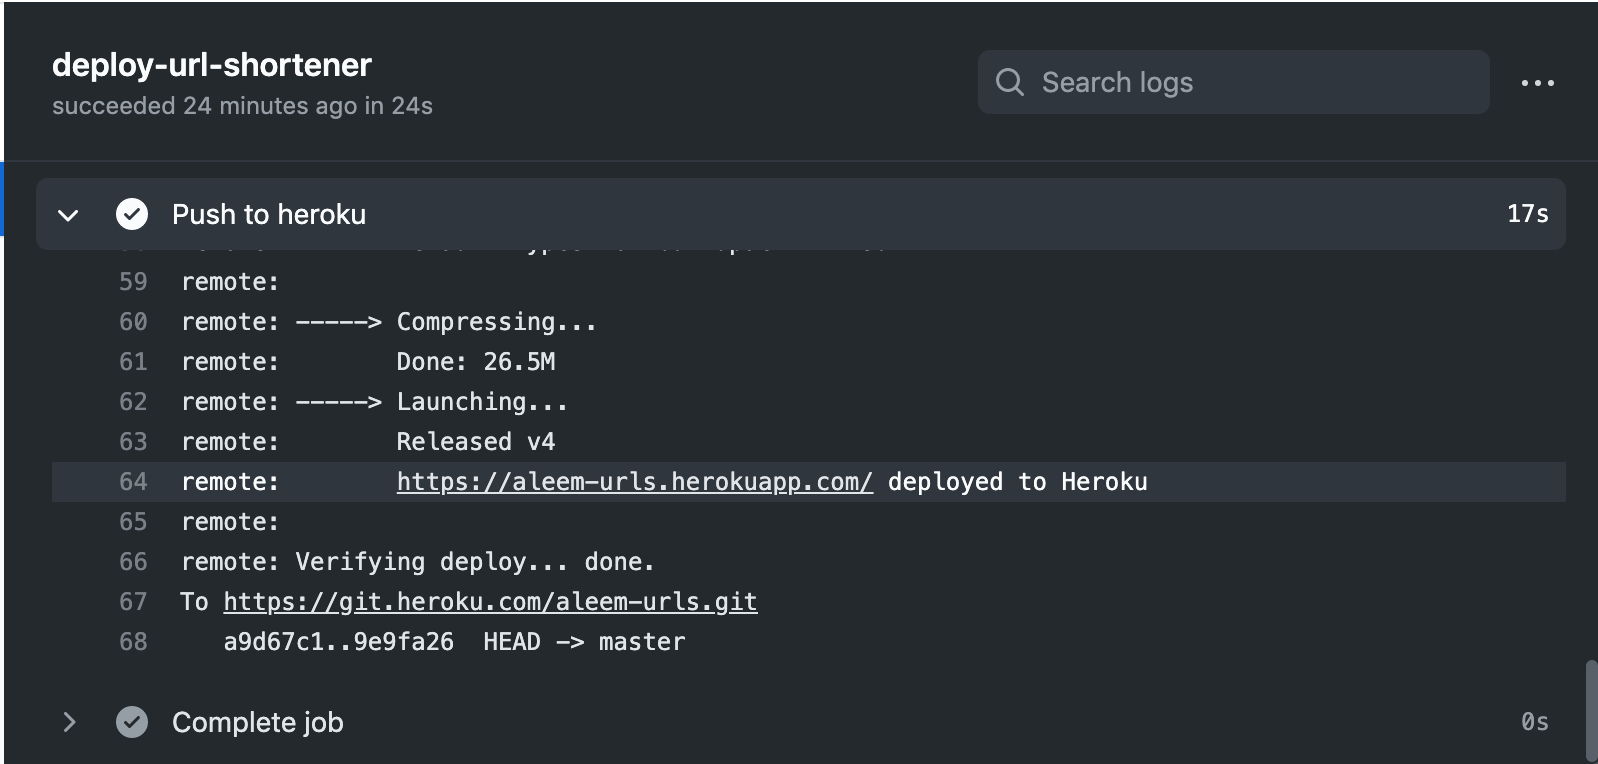The height and width of the screenshot is (764, 1598).
Task: Click the Complete job step title
Action: (x=258, y=723)
